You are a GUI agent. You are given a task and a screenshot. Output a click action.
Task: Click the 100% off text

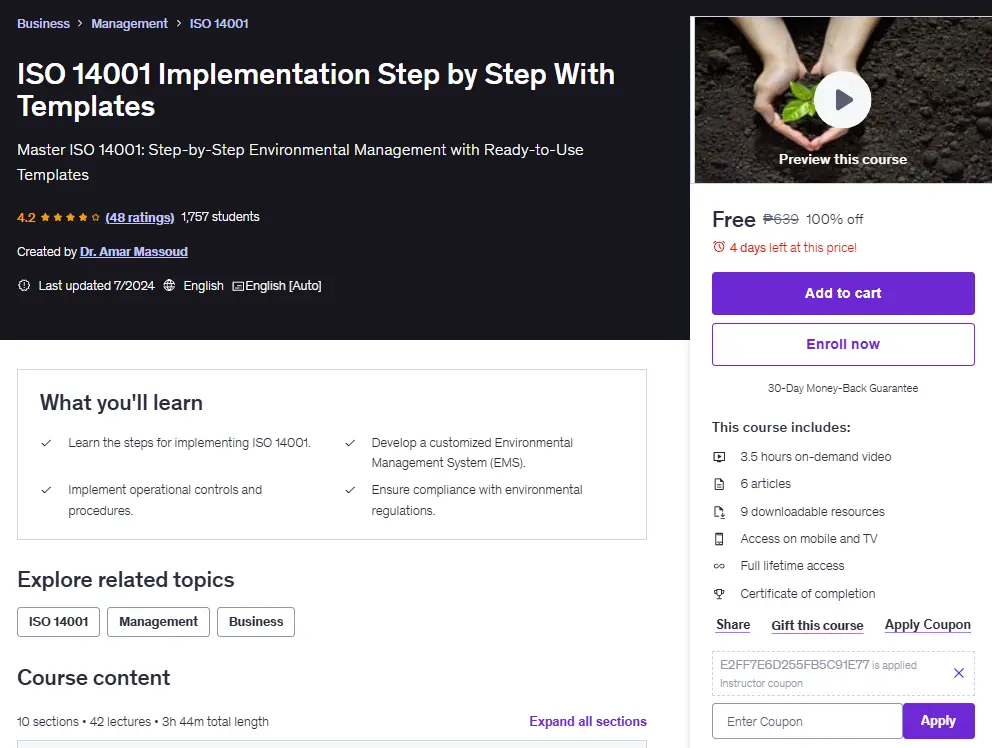click(x=834, y=219)
